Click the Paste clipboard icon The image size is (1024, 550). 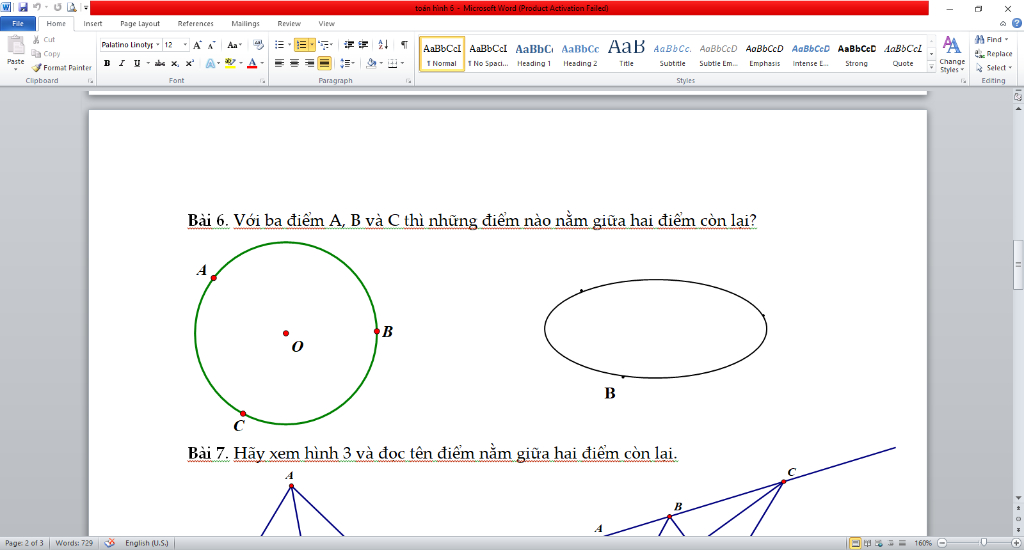pyautogui.click(x=16, y=46)
